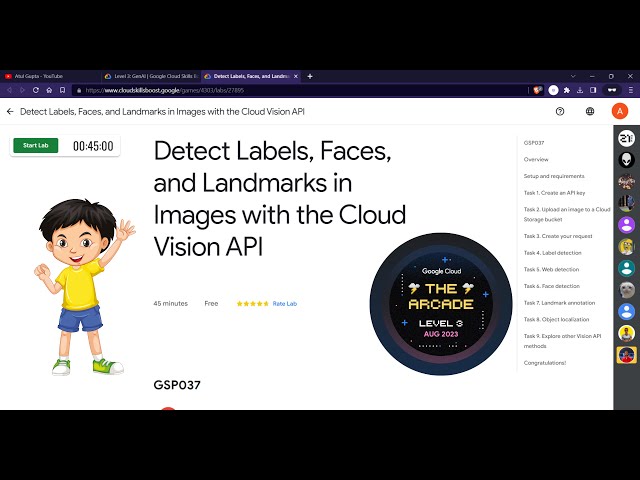
Task: Click the purple person avatar
Action: [x=626, y=225]
